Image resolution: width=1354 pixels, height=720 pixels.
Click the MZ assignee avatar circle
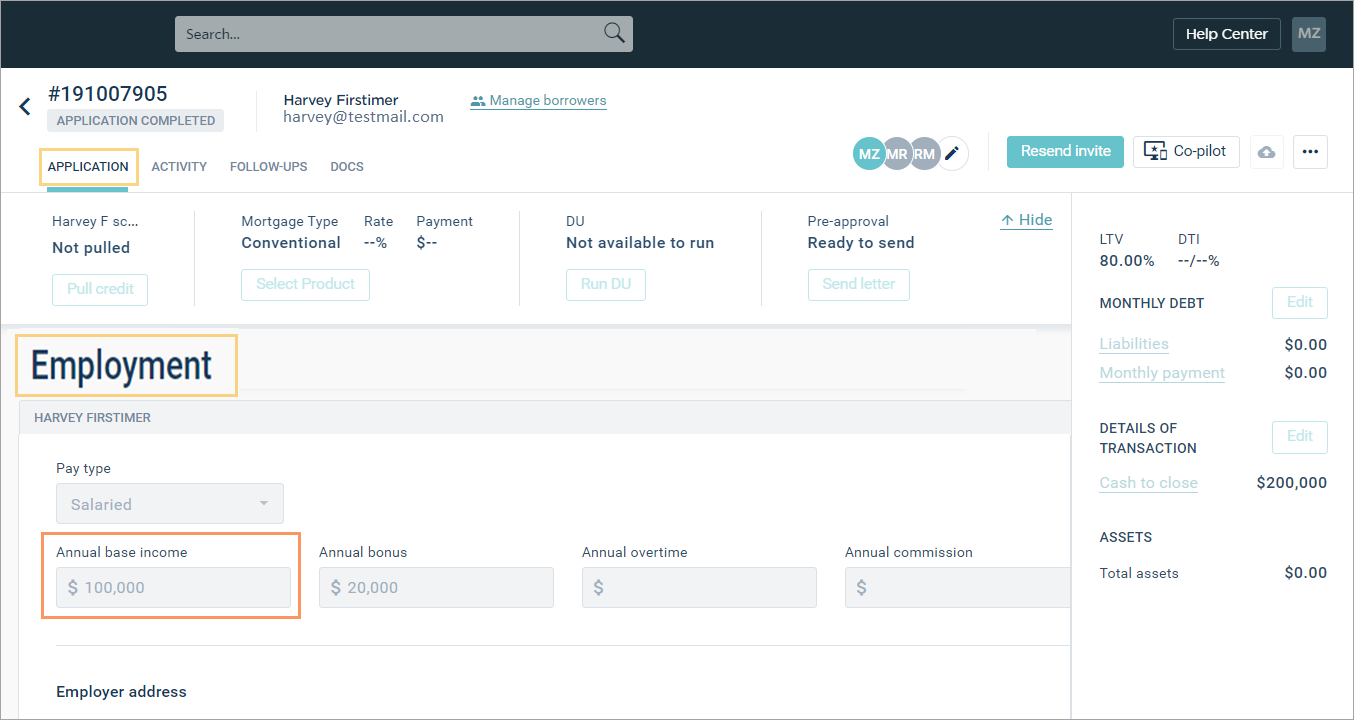click(x=869, y=154)
